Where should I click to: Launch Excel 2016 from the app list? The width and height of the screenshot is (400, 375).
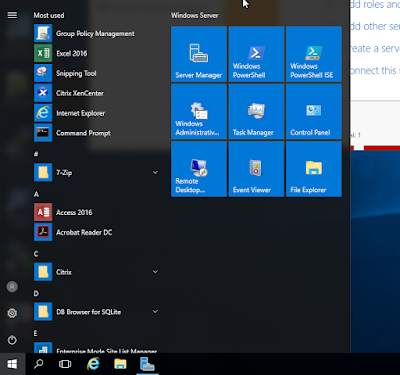point(97,53)
